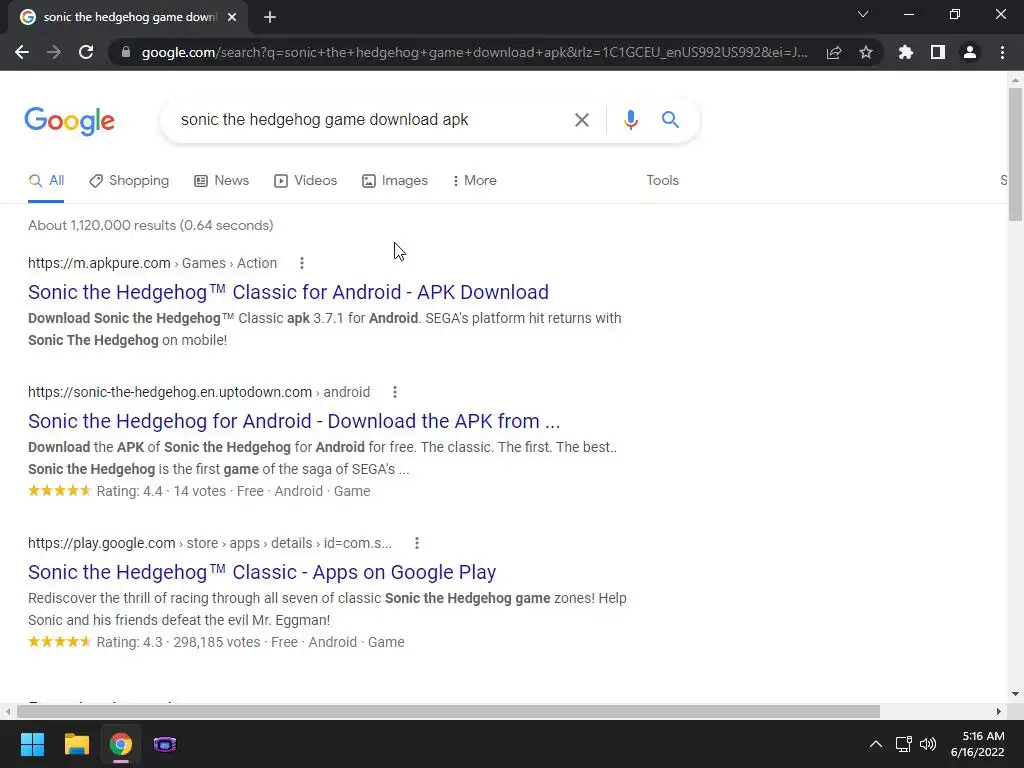Open a new browser tab
Image resolution: width=1024 pixels, height=768 pixels.
pos(270,17)
